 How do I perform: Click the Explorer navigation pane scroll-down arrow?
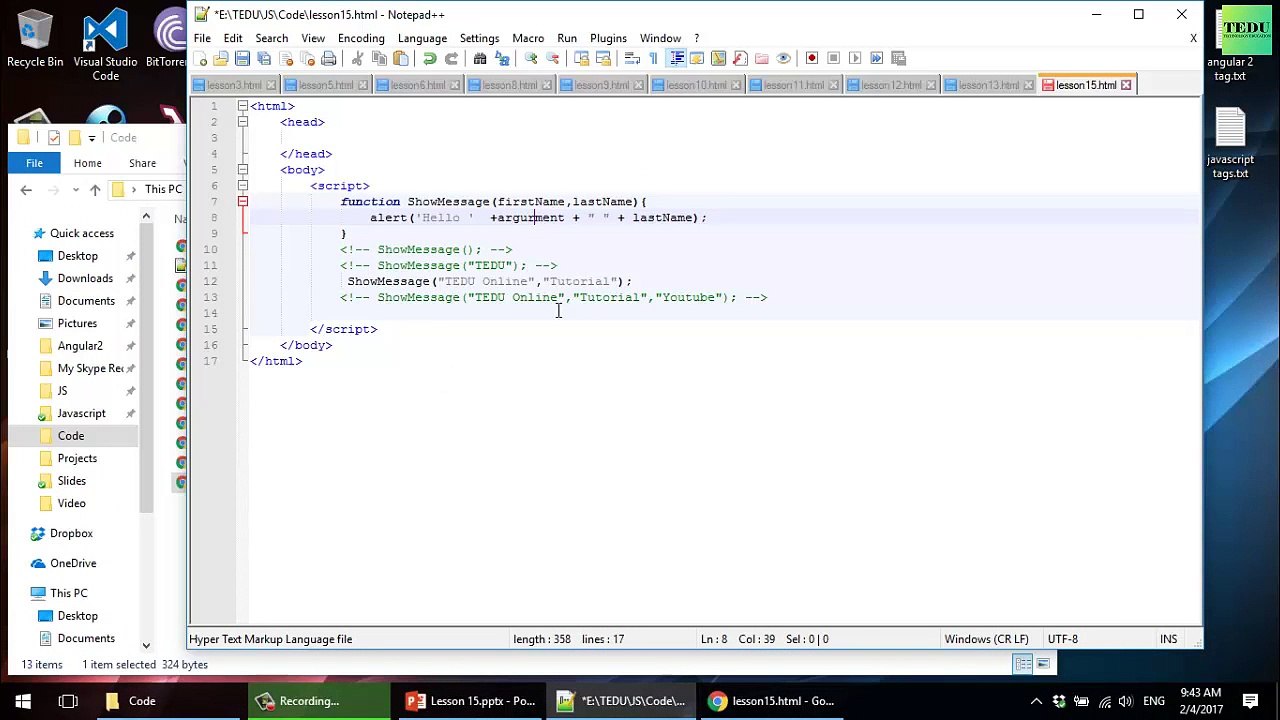tap(146, 646)
